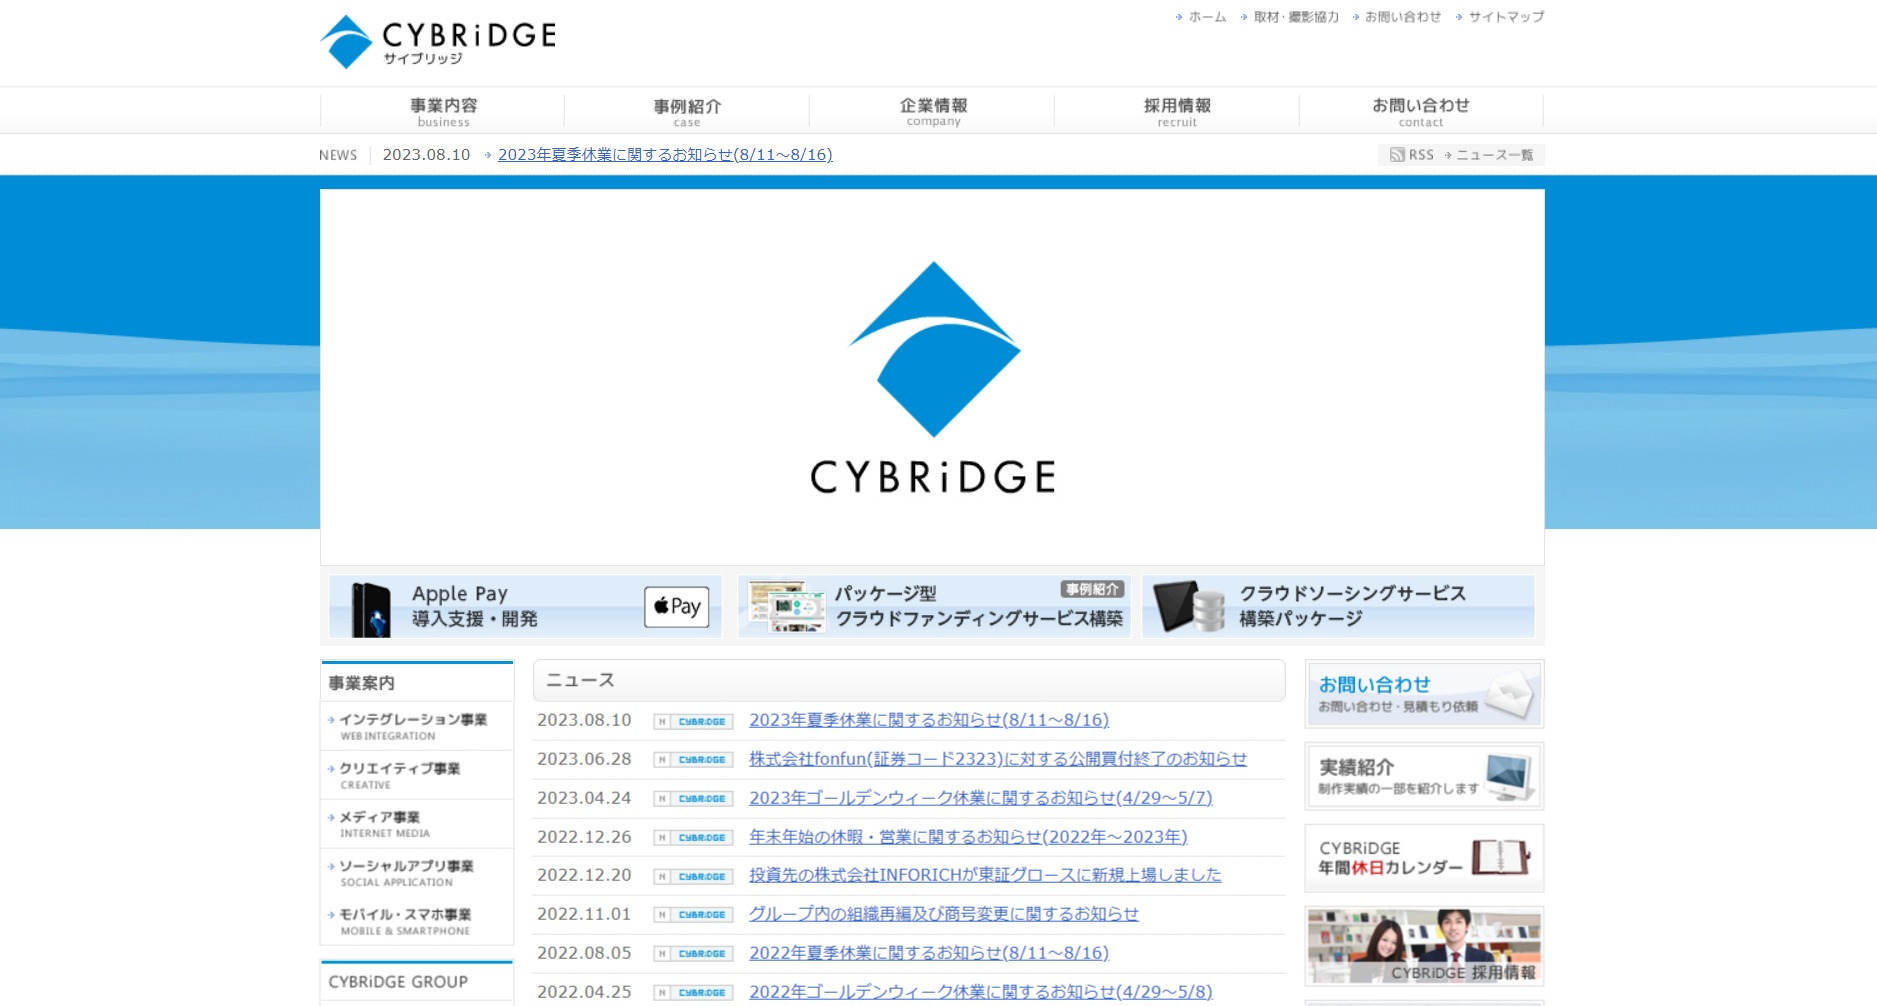Image resolution: width=1877 pixels, height=1006 pixels.
Task: Open クラウドソーシングサービス構築パッケージ banner
Action: [x=1338, y=606]
